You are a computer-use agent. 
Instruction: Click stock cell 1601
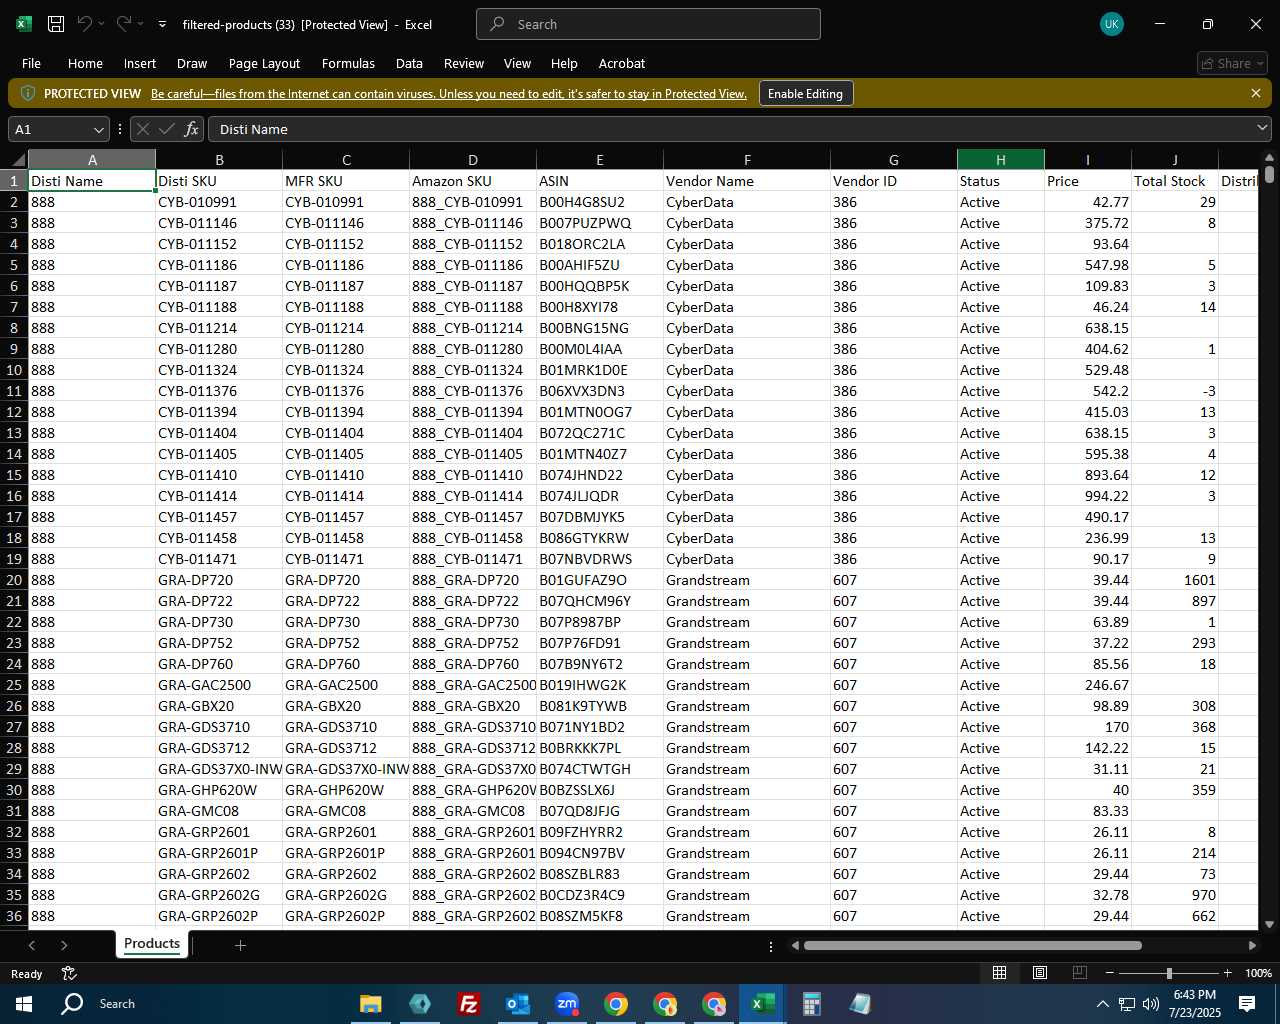[1174, 580]
